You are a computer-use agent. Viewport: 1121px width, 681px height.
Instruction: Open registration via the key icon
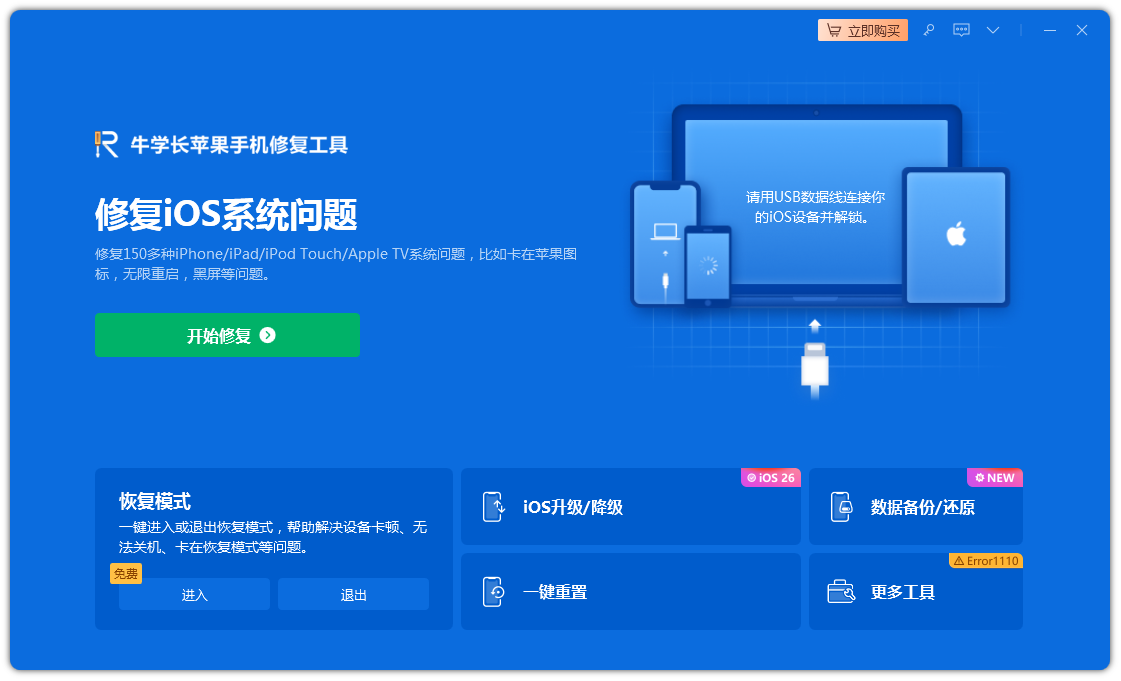coord(929,30)
